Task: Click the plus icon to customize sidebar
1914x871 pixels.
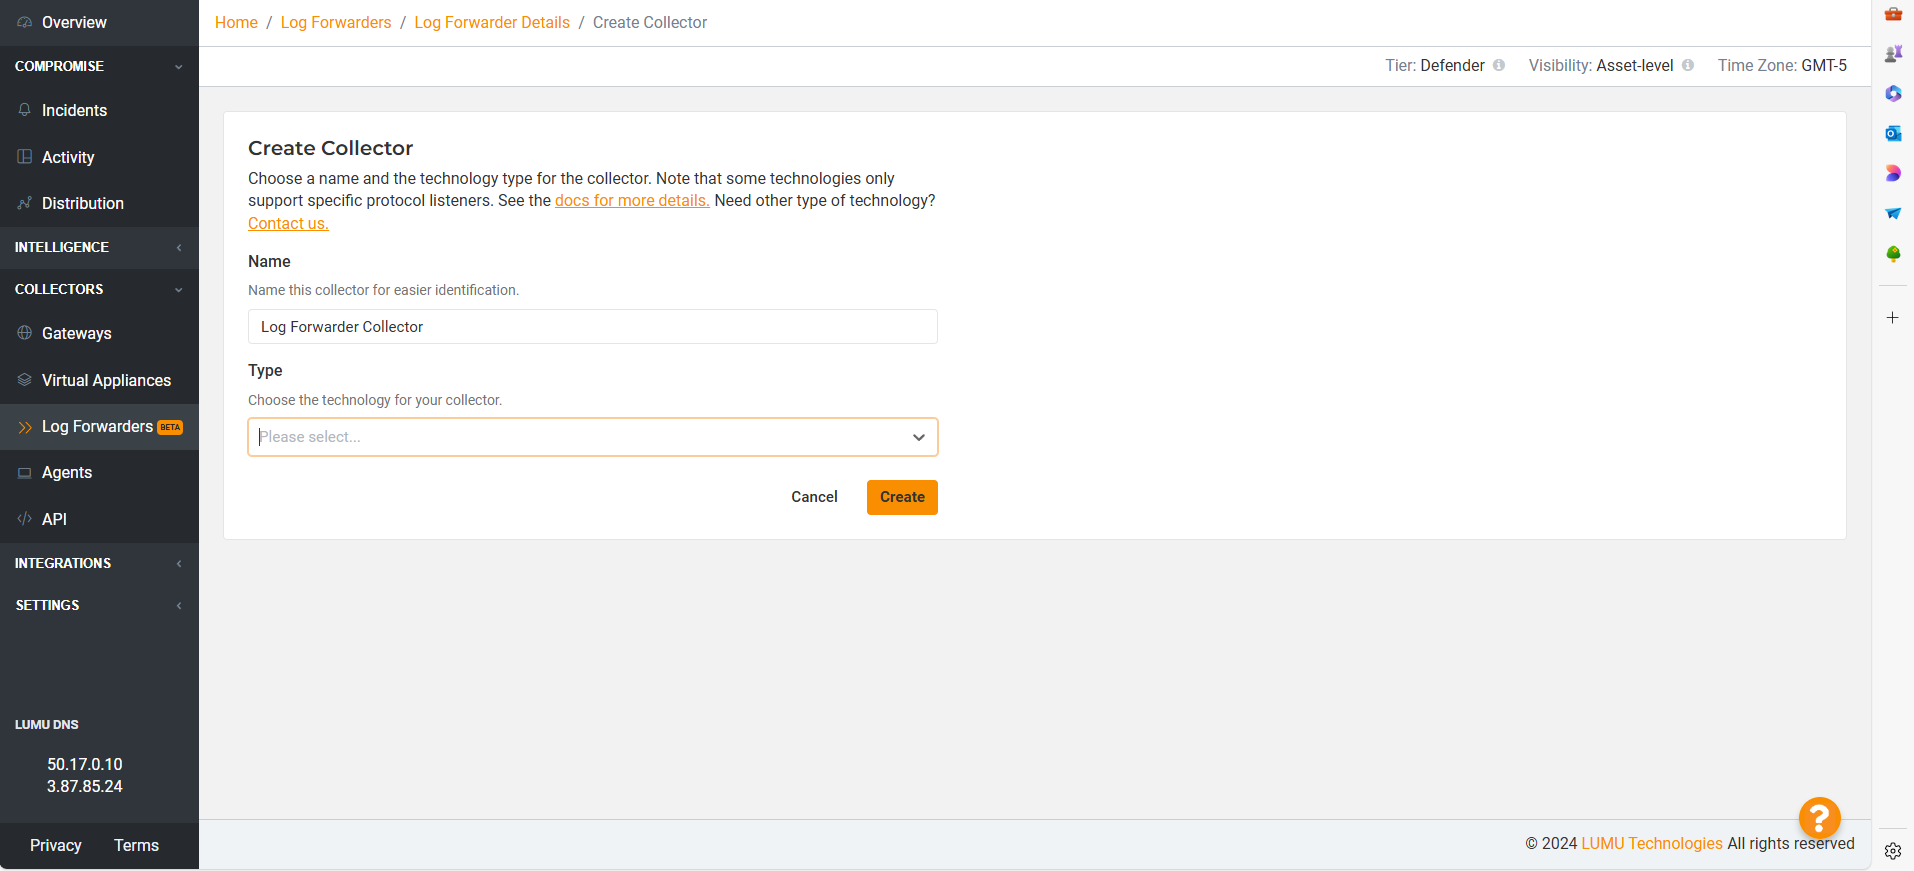Action: point(1892,318)
